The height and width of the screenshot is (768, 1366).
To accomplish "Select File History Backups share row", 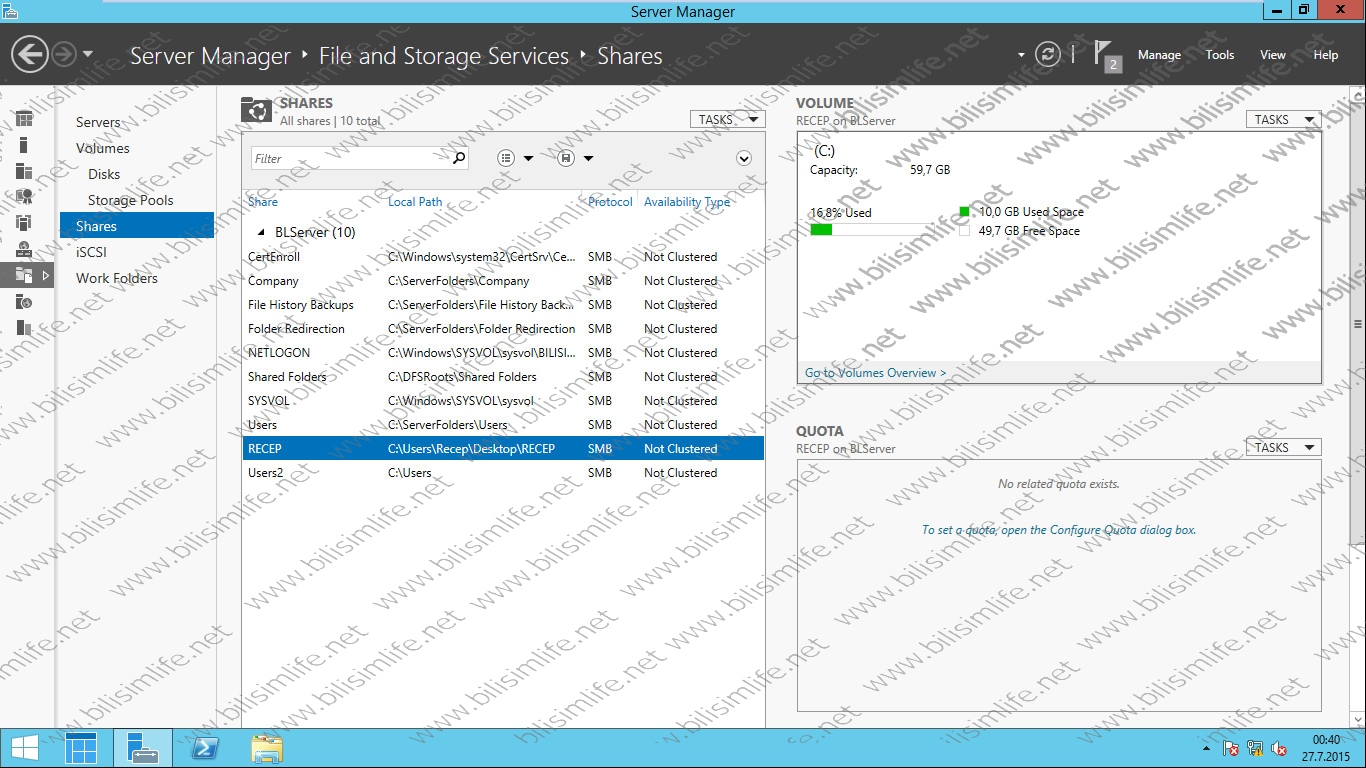I will 504,305.
